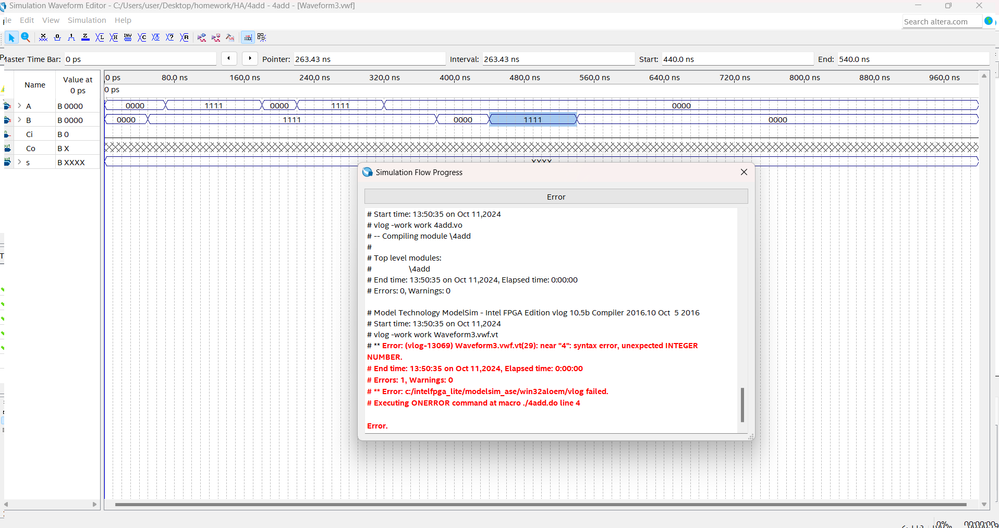Click 'Executing ONERROR command' line
Viewport: 999px width, 528px height.
(473, 403)
